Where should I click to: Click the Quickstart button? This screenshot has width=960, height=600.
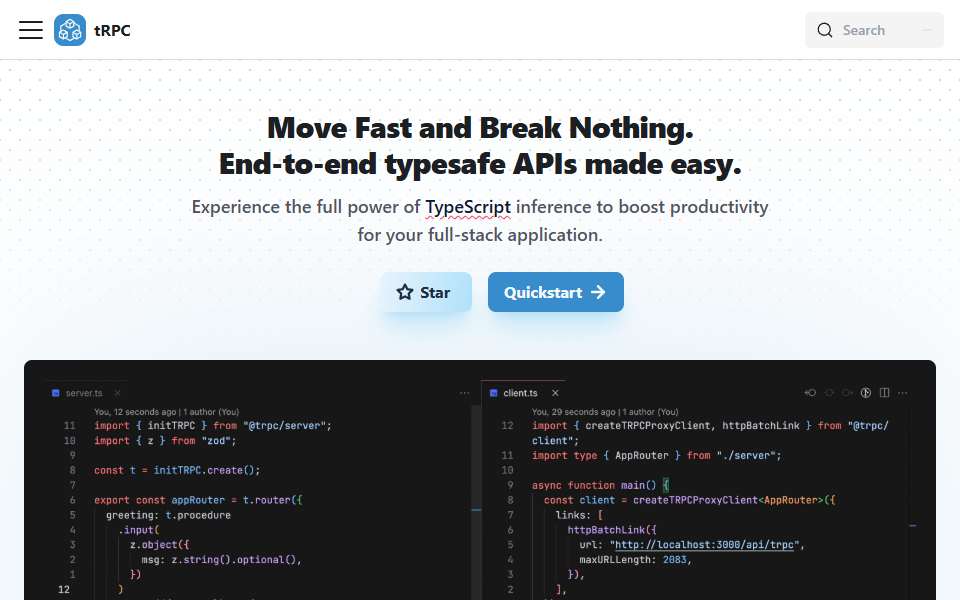[556, 292]
